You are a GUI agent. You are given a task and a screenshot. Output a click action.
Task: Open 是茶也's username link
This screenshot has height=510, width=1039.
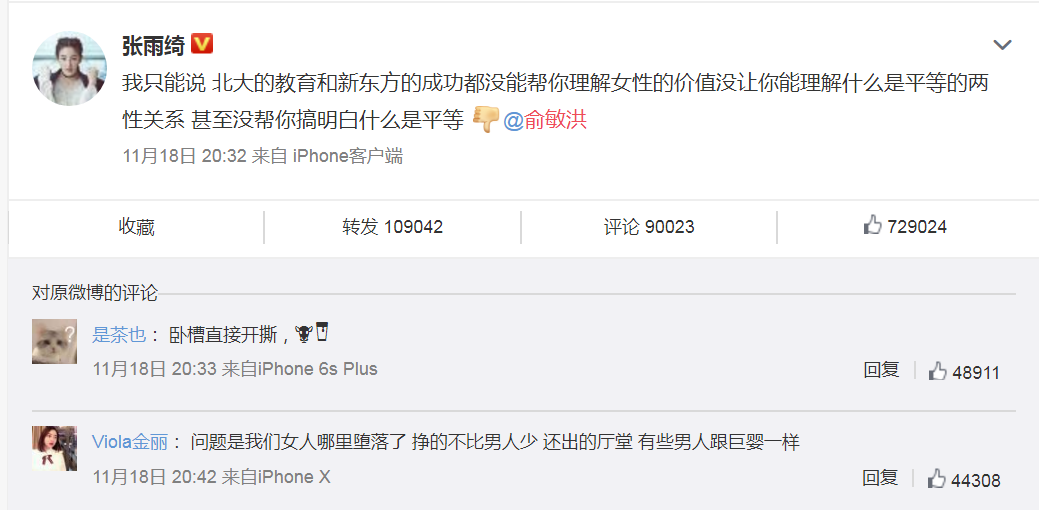click(119, 335)
